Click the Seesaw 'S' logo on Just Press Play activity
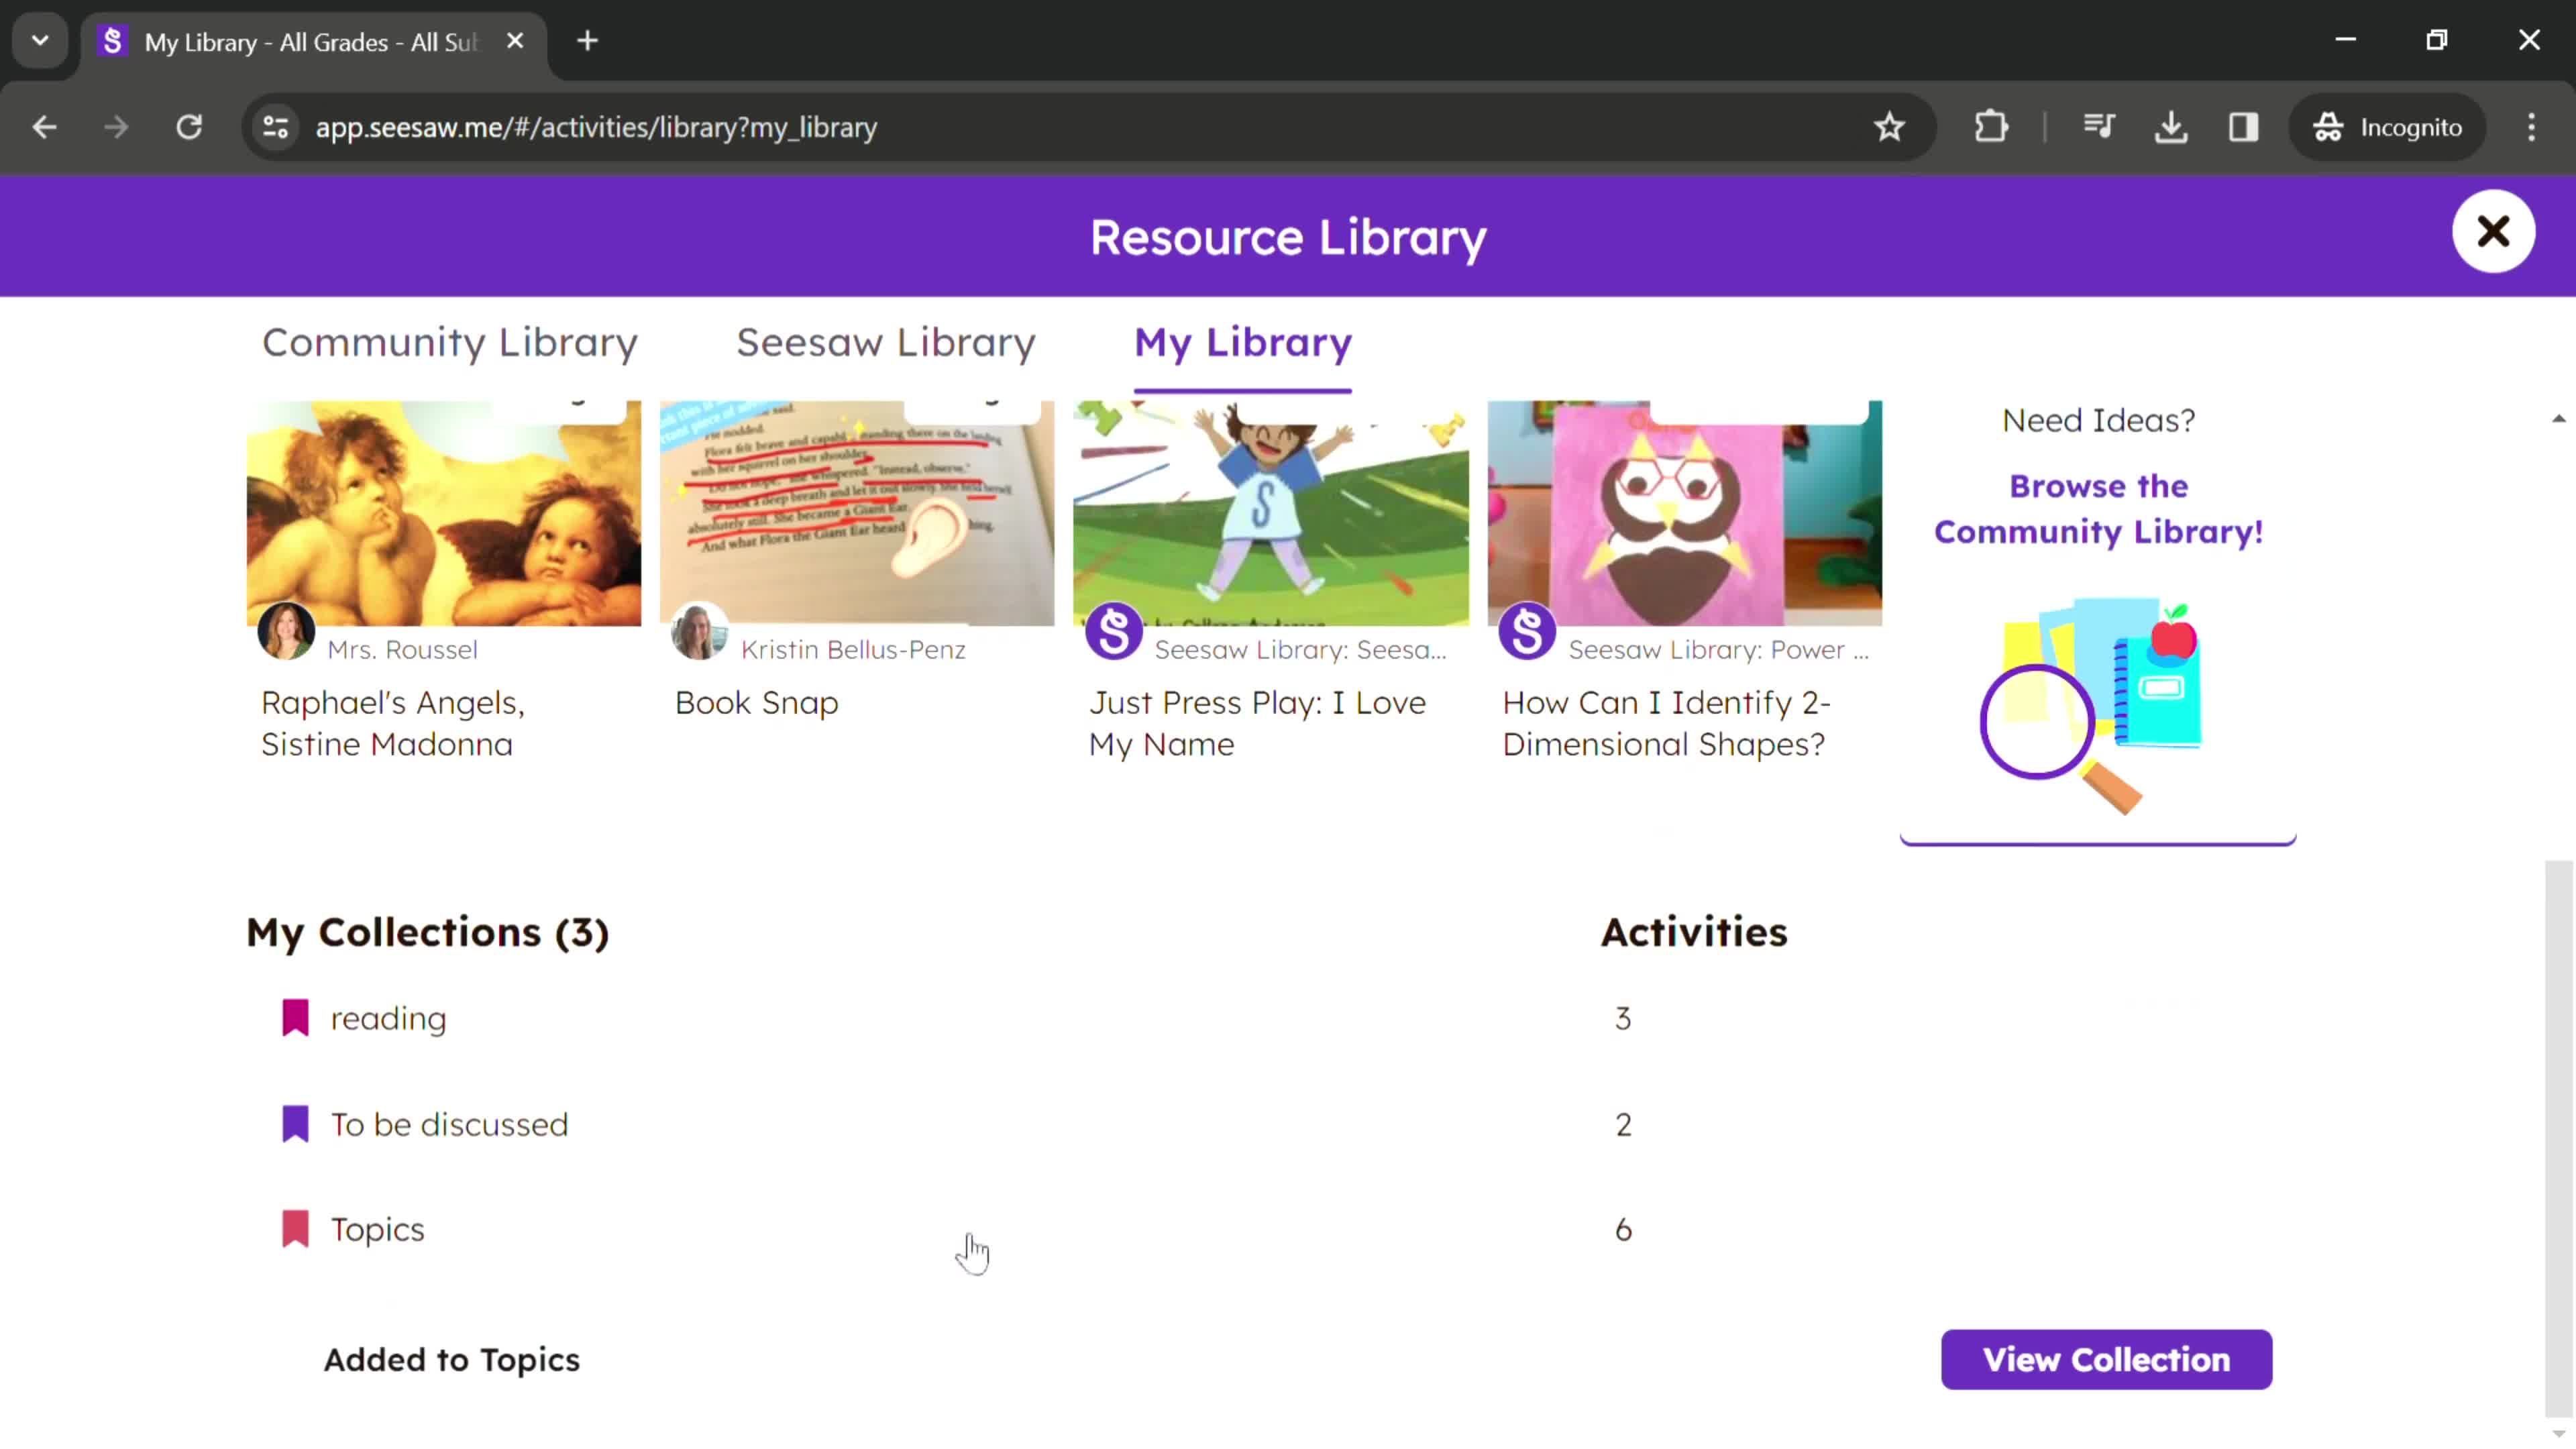Screen dimensions: 2576x1449 click(1115, 633)
